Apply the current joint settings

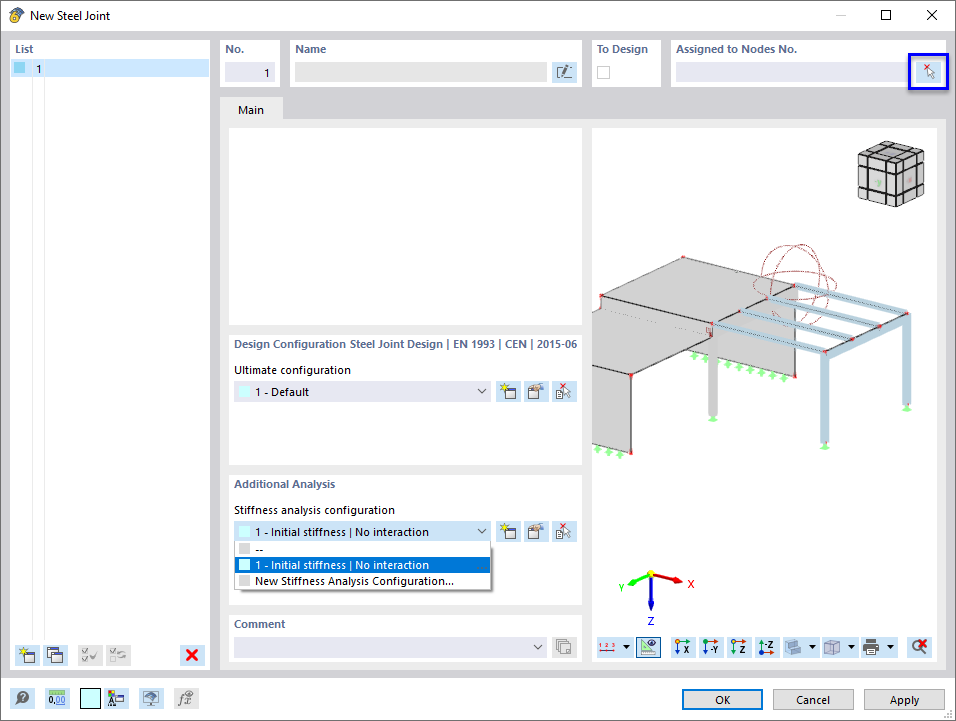903,699
